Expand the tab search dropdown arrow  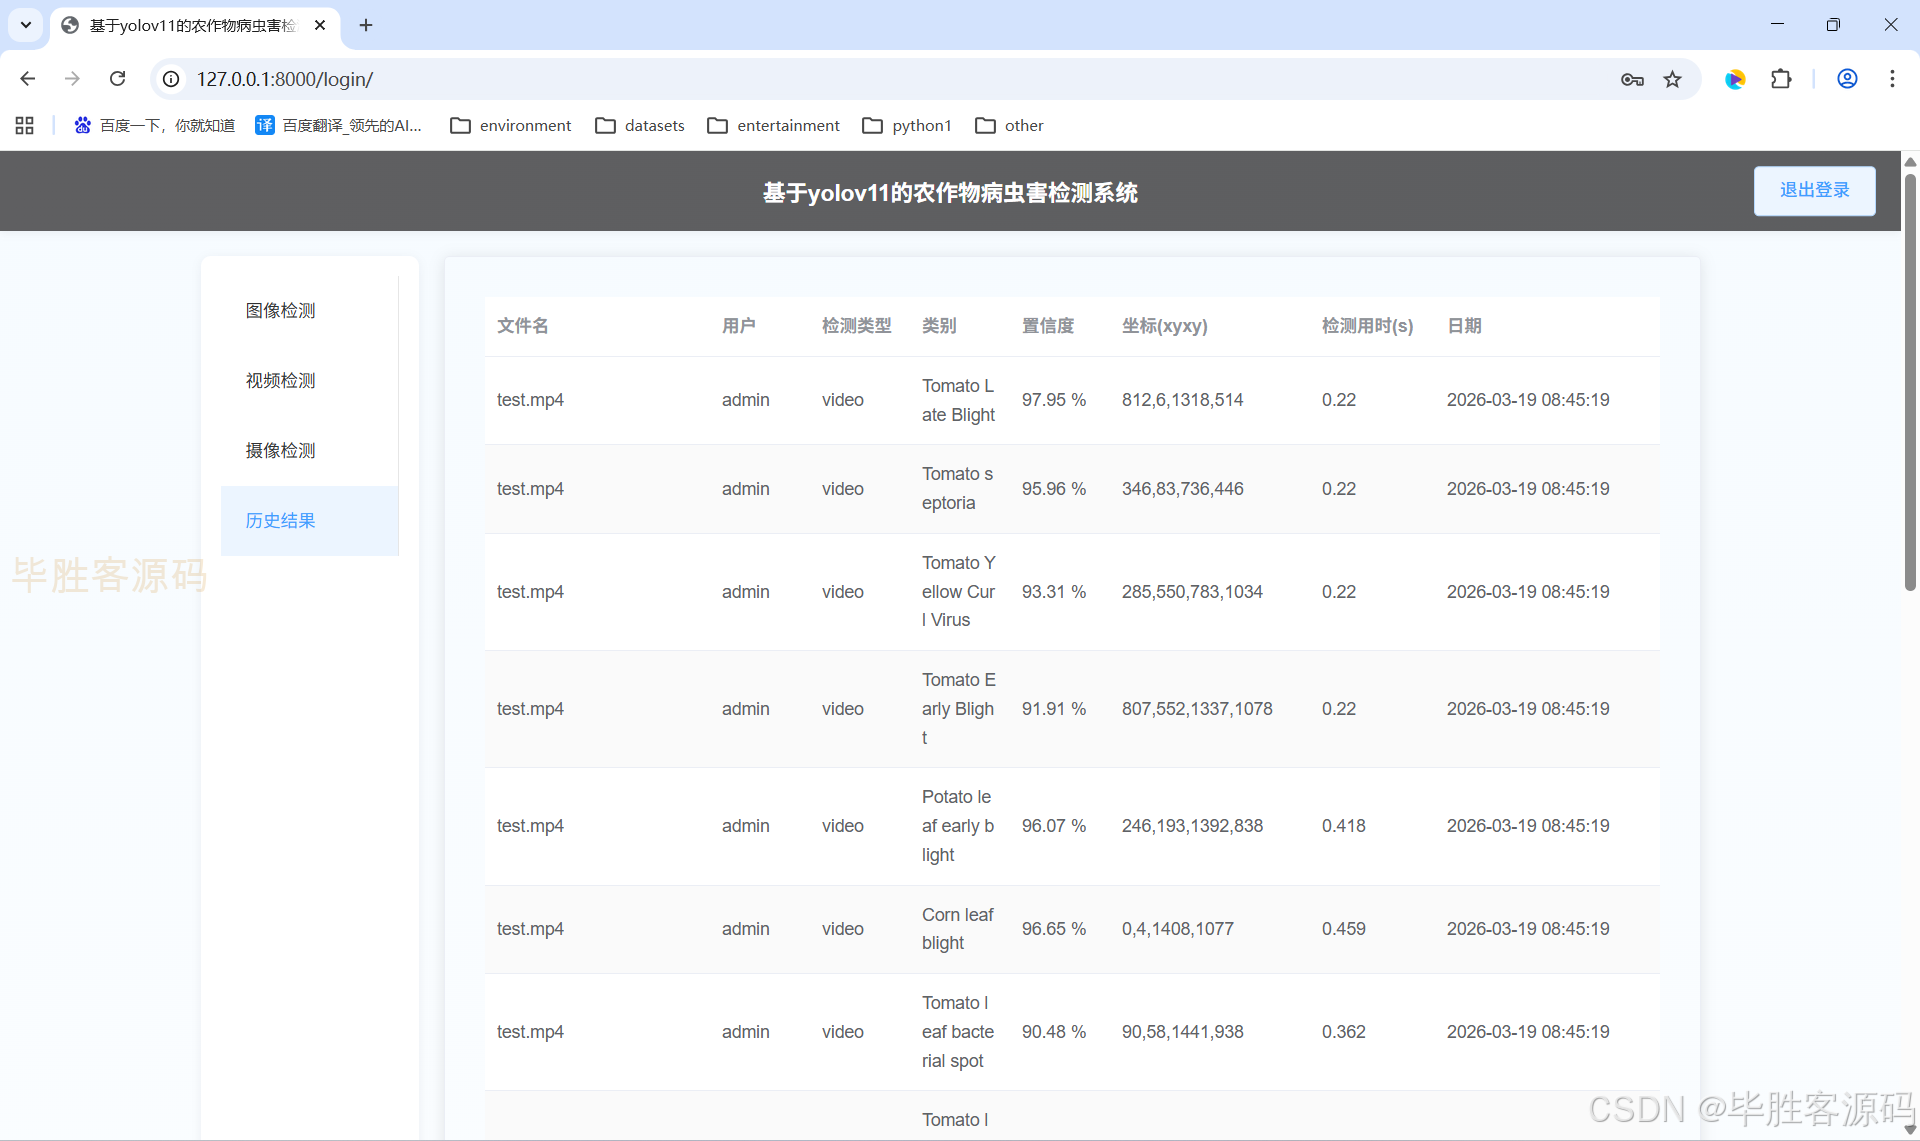pos(26,25)
